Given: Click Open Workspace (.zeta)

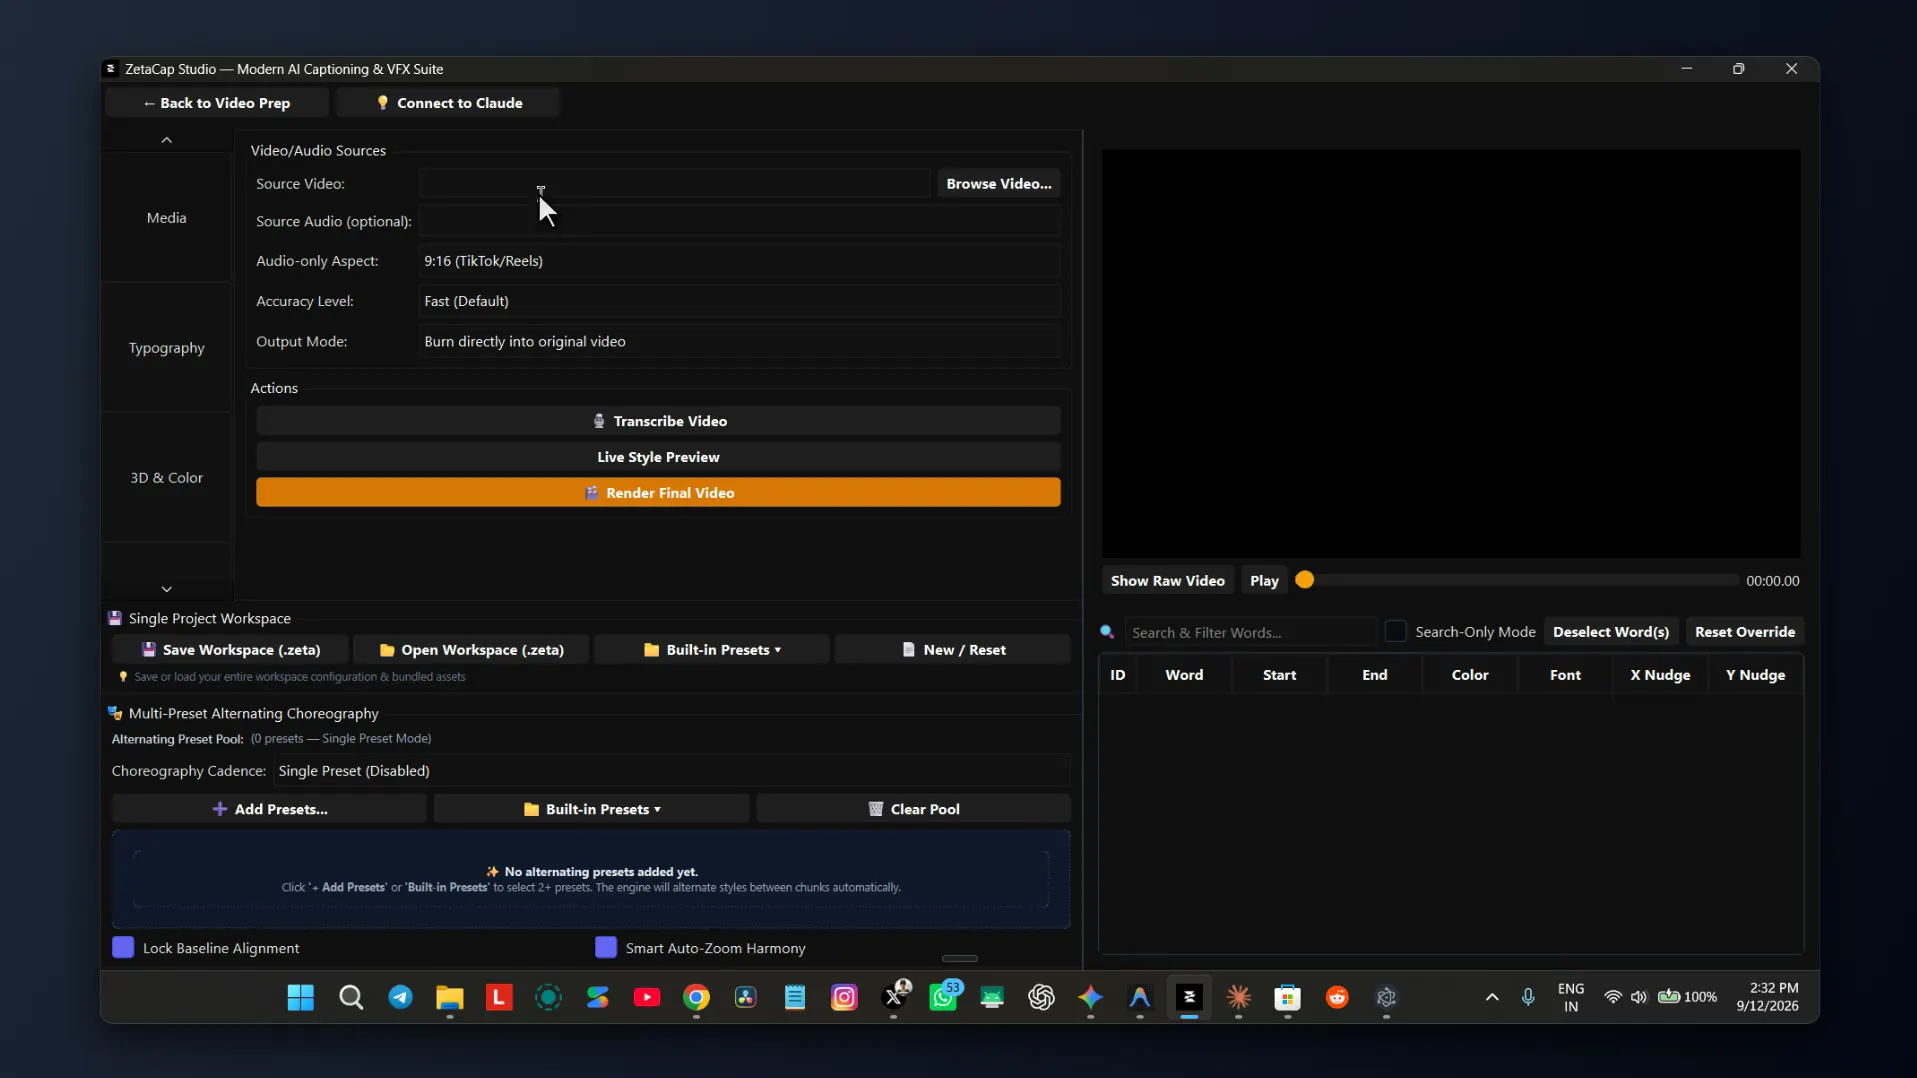Looking at the screenshot, I should [x=471, y=650].
